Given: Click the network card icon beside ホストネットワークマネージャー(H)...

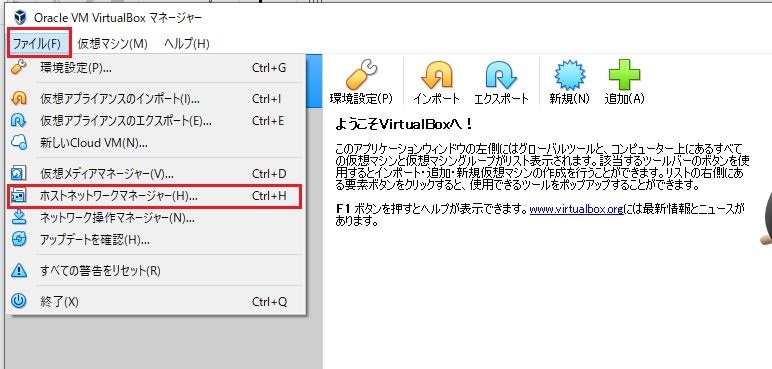Looking at the screenshot, I should pos(19,196).
